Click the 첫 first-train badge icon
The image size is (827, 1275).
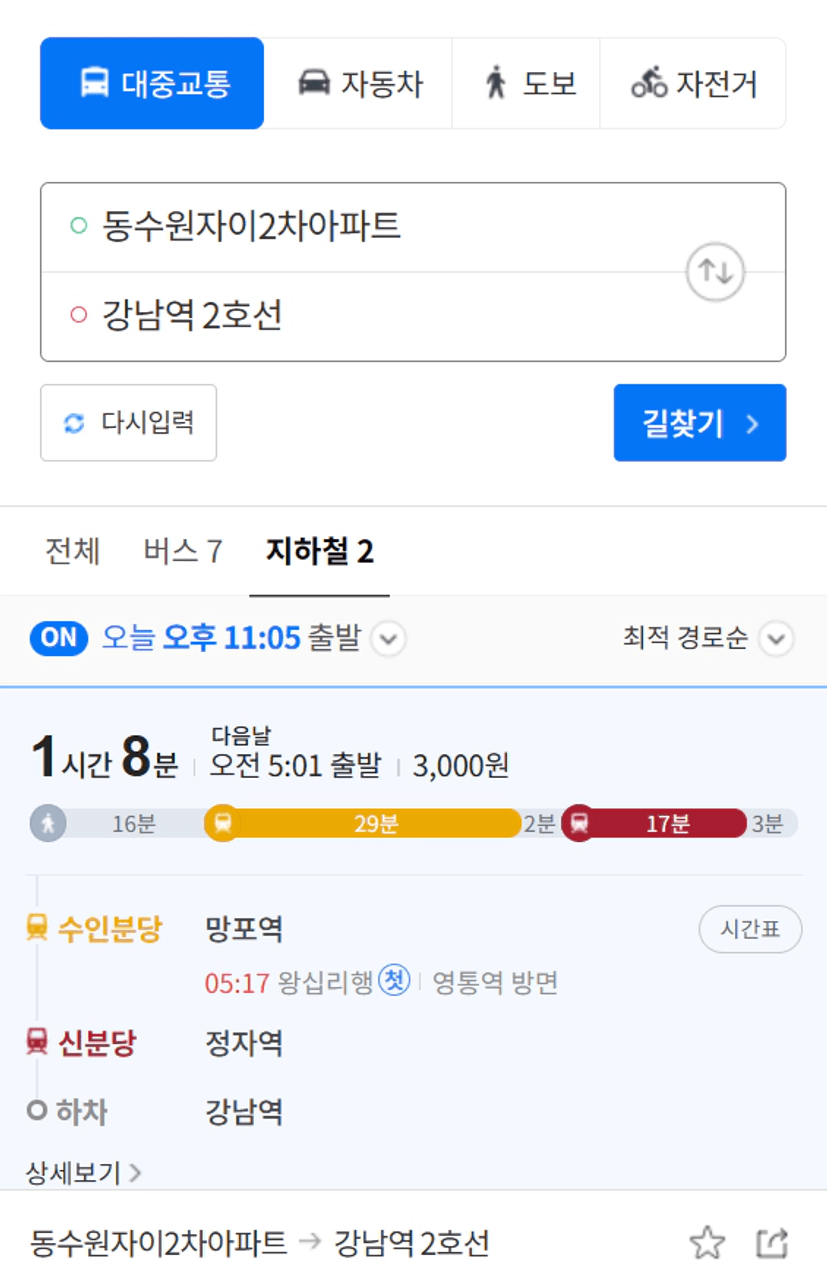pyautogui.click(x=395, y=981)
